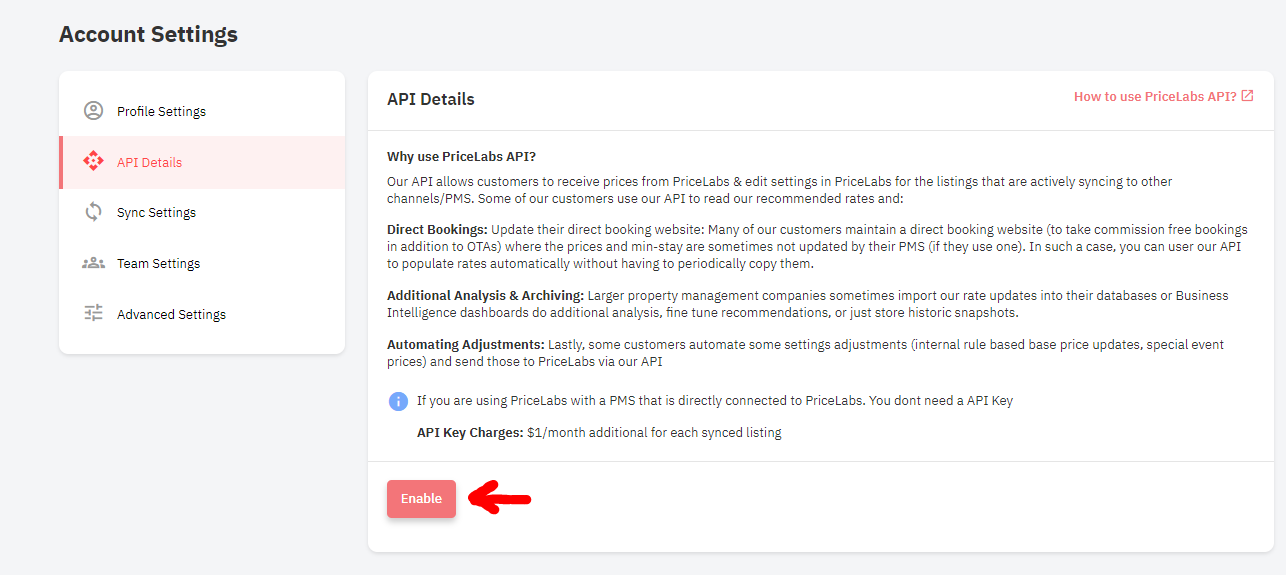1286x575 pixels.
Task: Open the Profile Settings menu item
Action: tap(202, 111)
